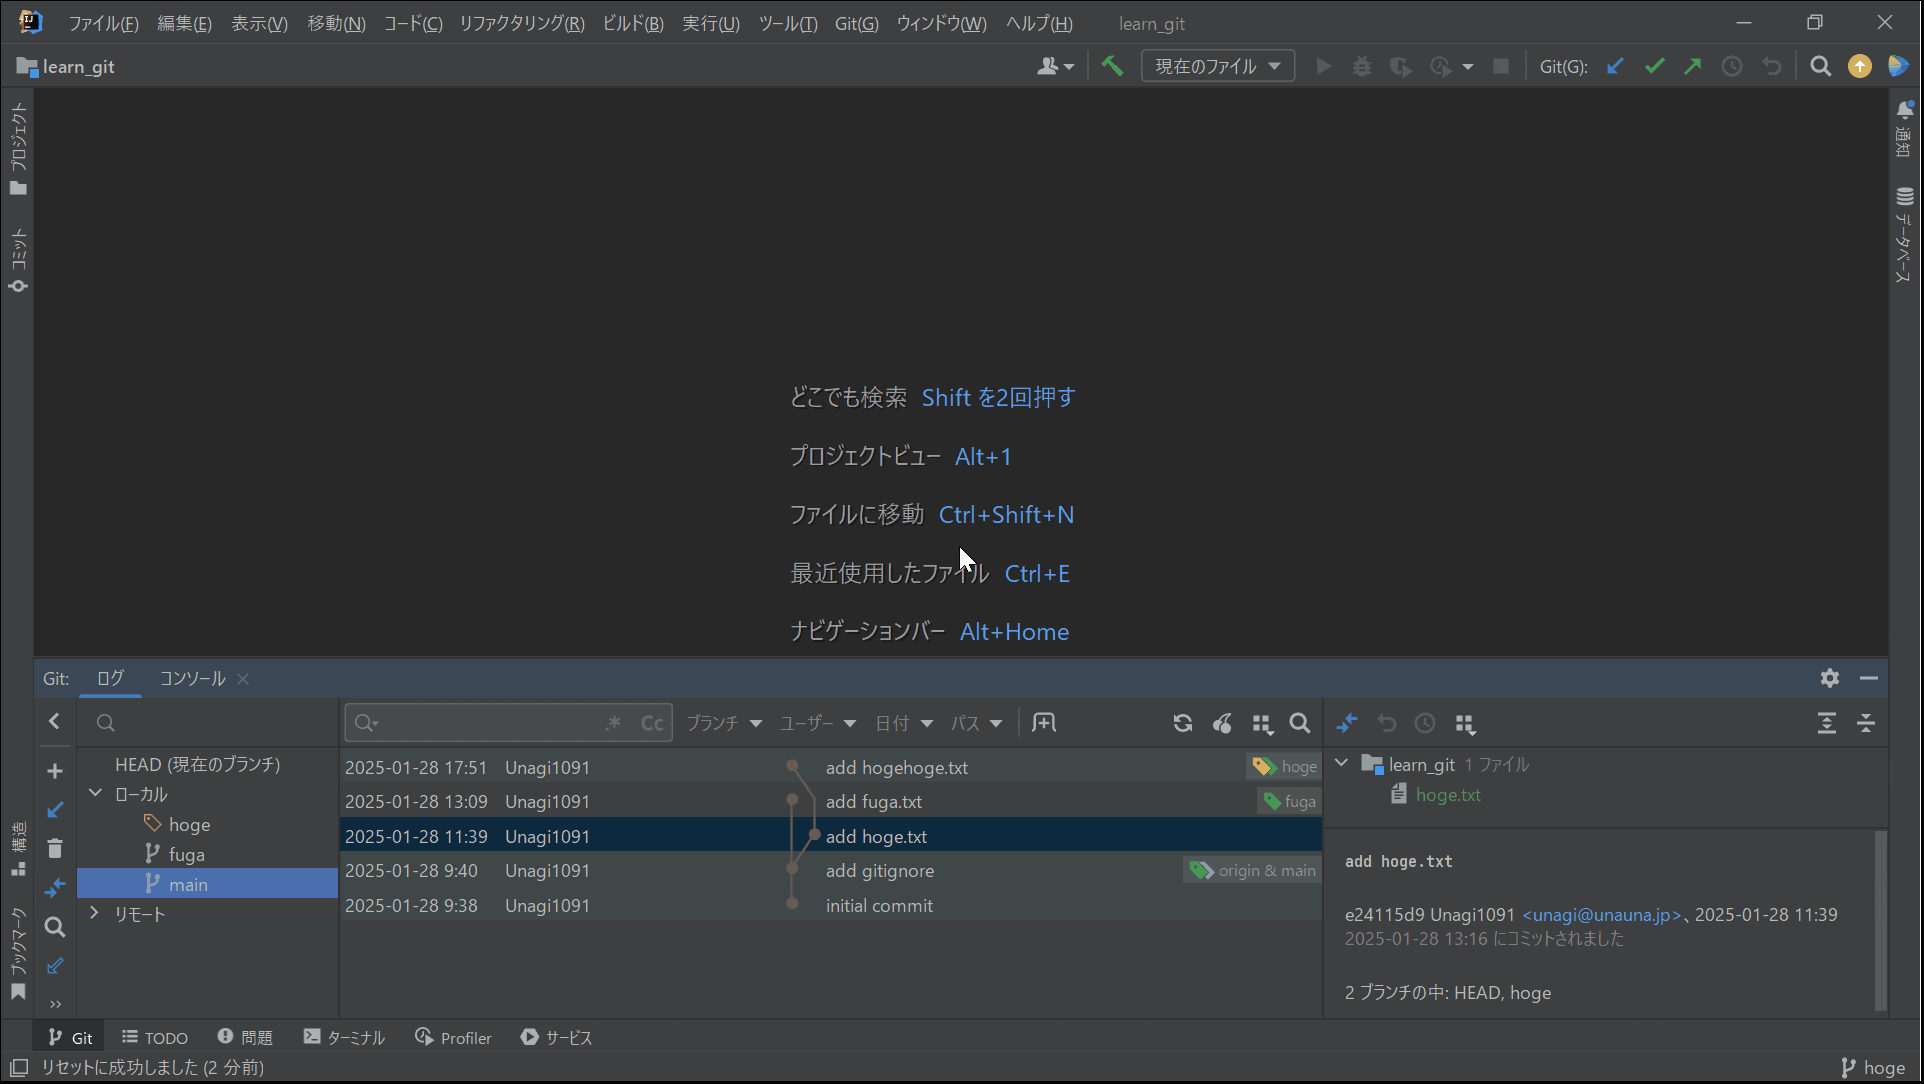Click the Git update project arrow icon
Image resolution: width=1924 pixels, height=1084 pixels.
(1615, 66)
